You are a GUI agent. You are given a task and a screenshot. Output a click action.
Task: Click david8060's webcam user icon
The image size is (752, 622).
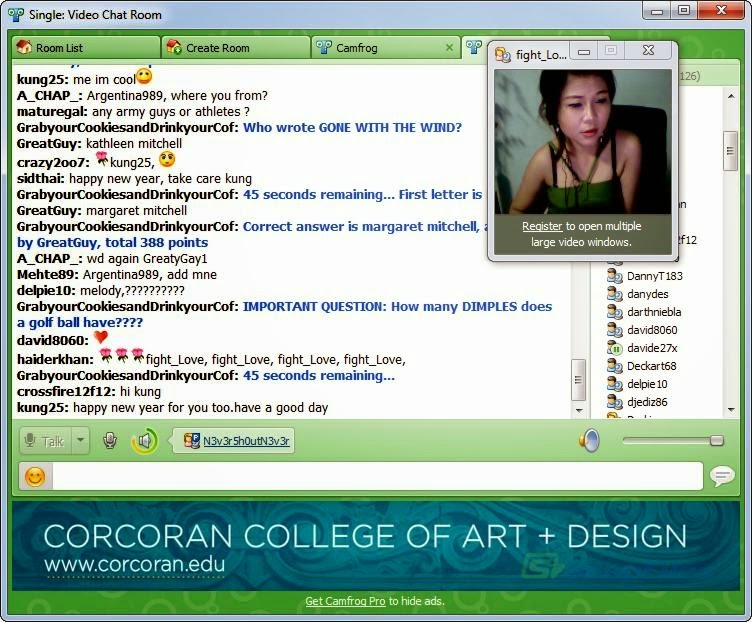pos(614,329)
